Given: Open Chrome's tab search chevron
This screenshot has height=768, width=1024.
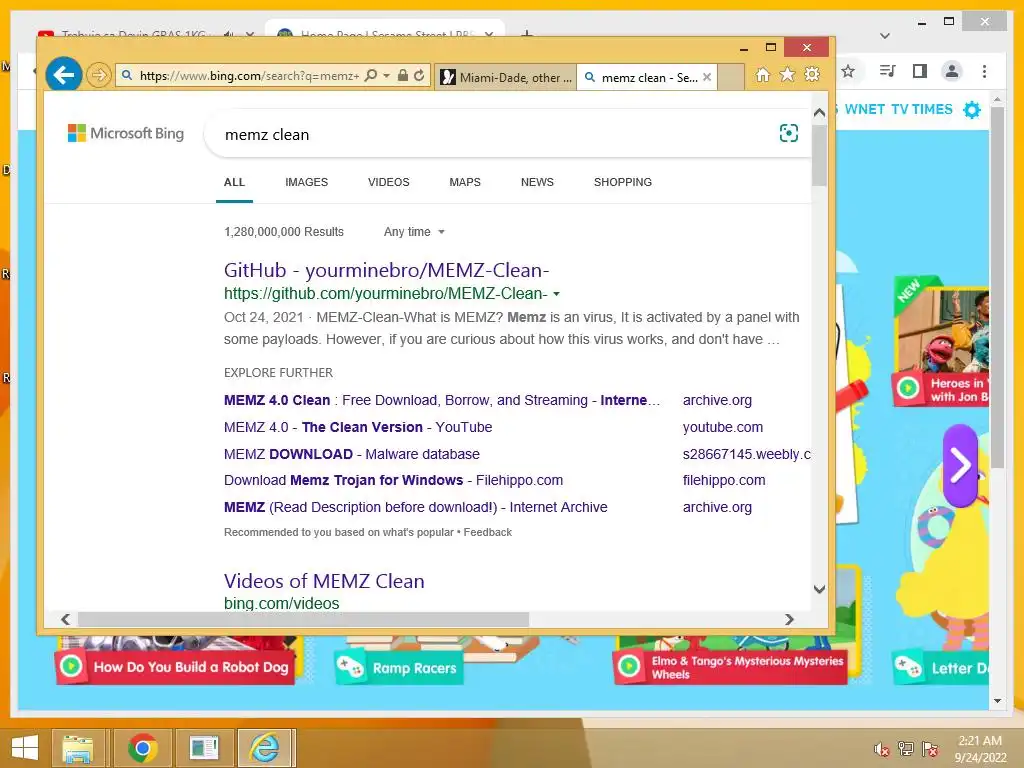Looking at the screenshot, I should [x=885, y=36].
